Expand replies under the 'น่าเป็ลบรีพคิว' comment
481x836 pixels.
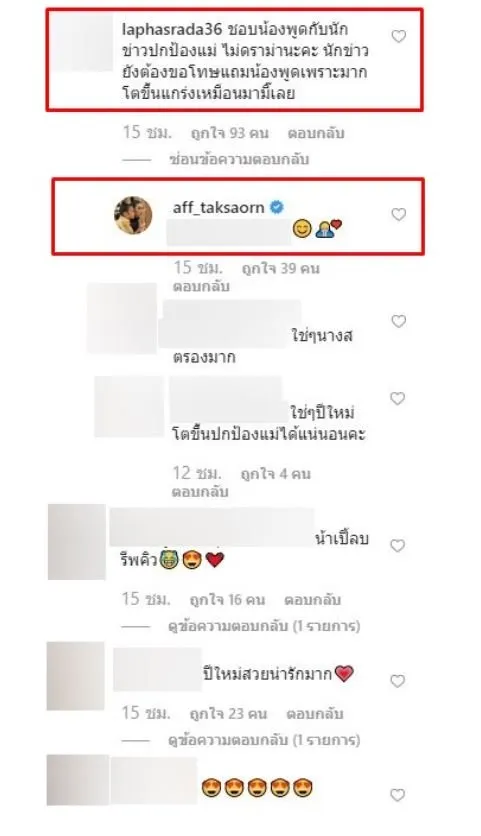pyautogui.click(x=264, y=625)
